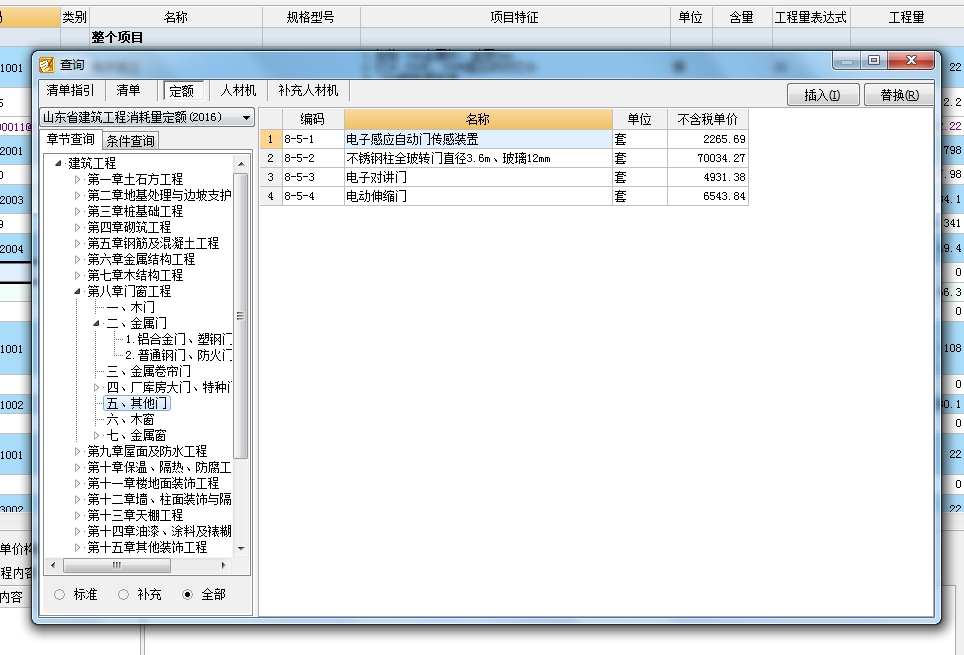Click the 查询 dialog title icon
The image size is (964, 655).
point(46,65)
